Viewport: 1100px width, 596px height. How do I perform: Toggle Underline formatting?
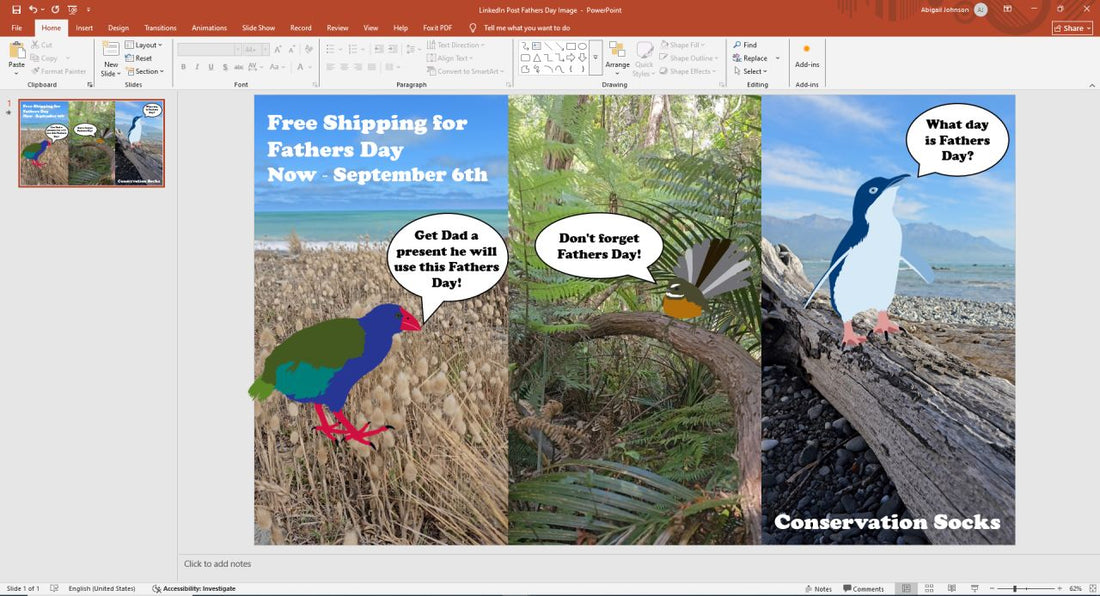tap(210, 67)
